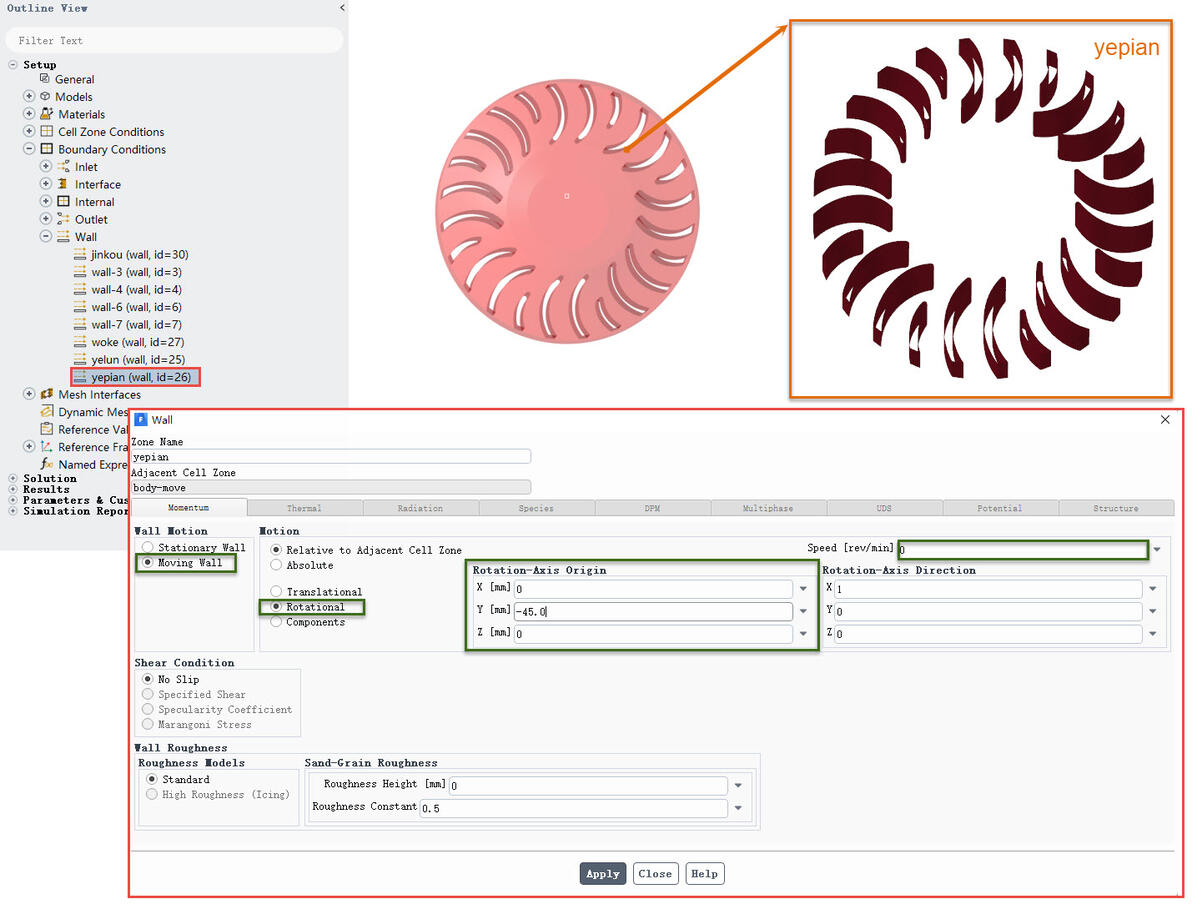Collapse the Wall tree node
The image size is (1192, 904).
(x=46, y=236)
